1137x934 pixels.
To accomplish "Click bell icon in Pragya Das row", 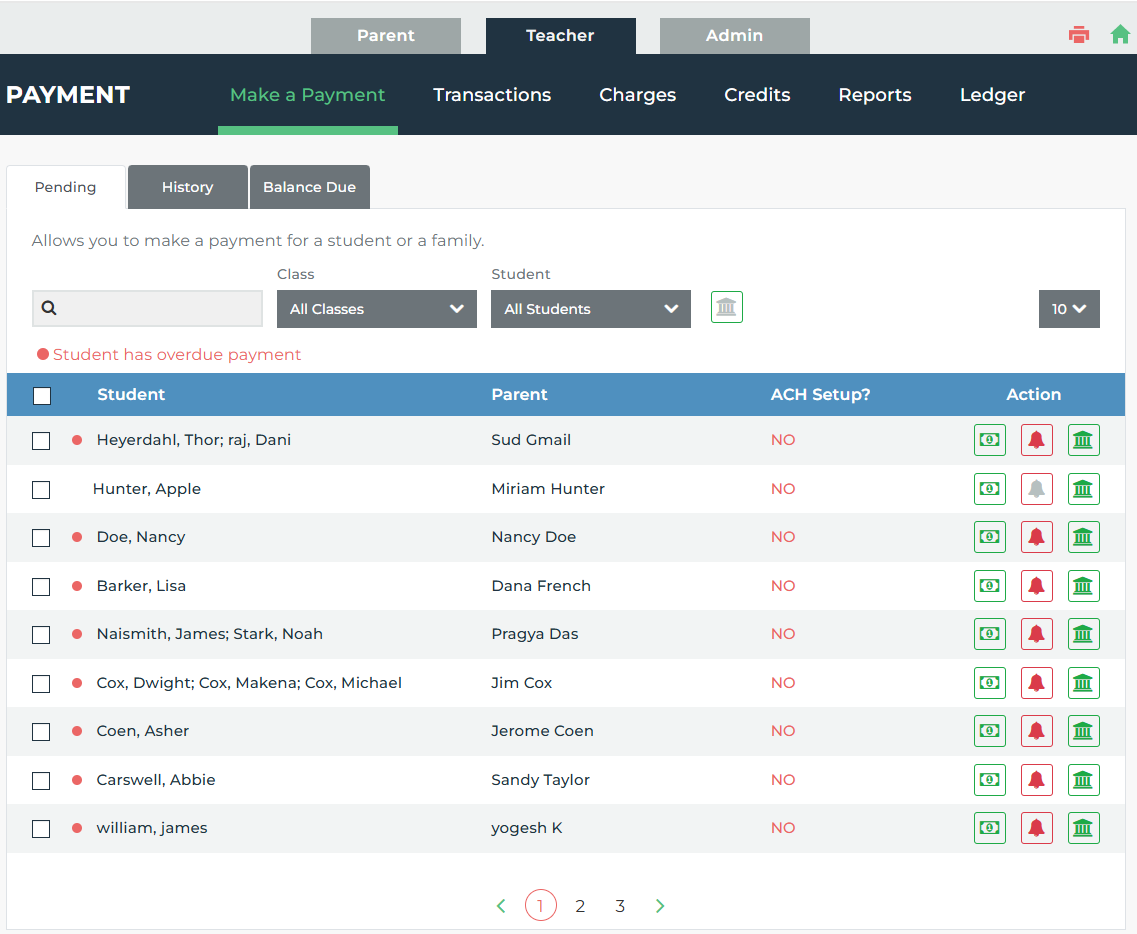I will pos(1037,635).
